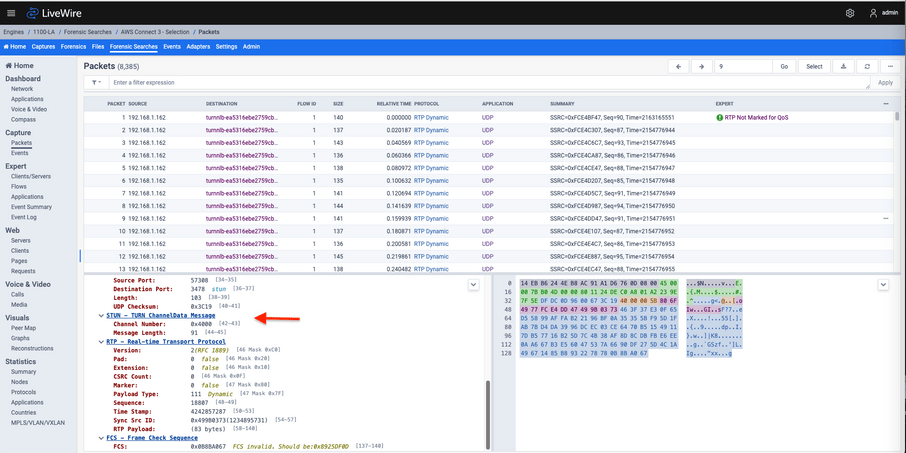This screenshot has height=453, width=906.
Task: Open the Packets toolbar more-options button
Action: point(890,66)
